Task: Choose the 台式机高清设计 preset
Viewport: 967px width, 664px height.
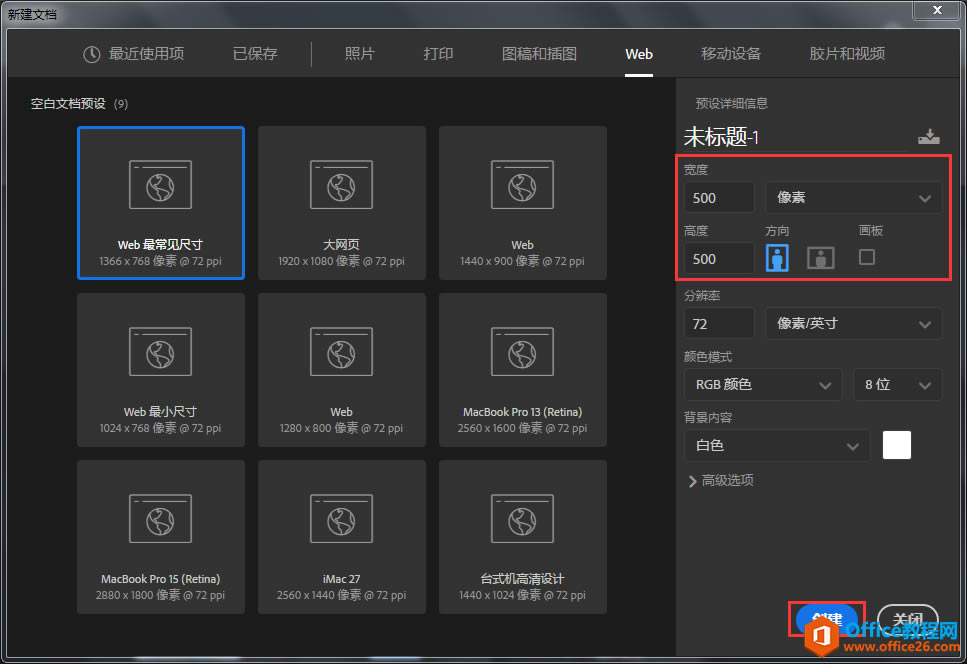Action: pos(522,537)
